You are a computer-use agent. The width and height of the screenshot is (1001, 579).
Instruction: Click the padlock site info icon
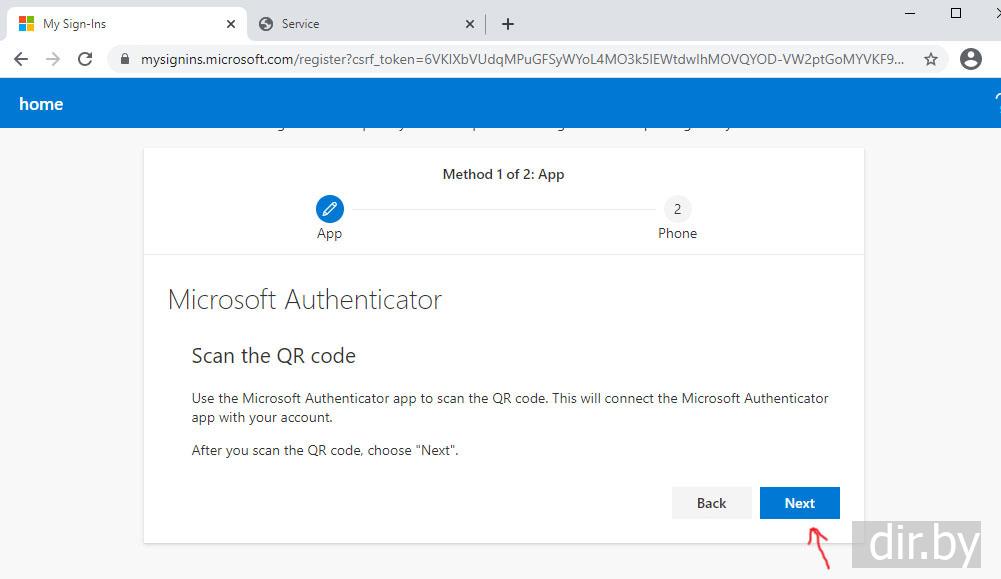(x=125, y=59)
